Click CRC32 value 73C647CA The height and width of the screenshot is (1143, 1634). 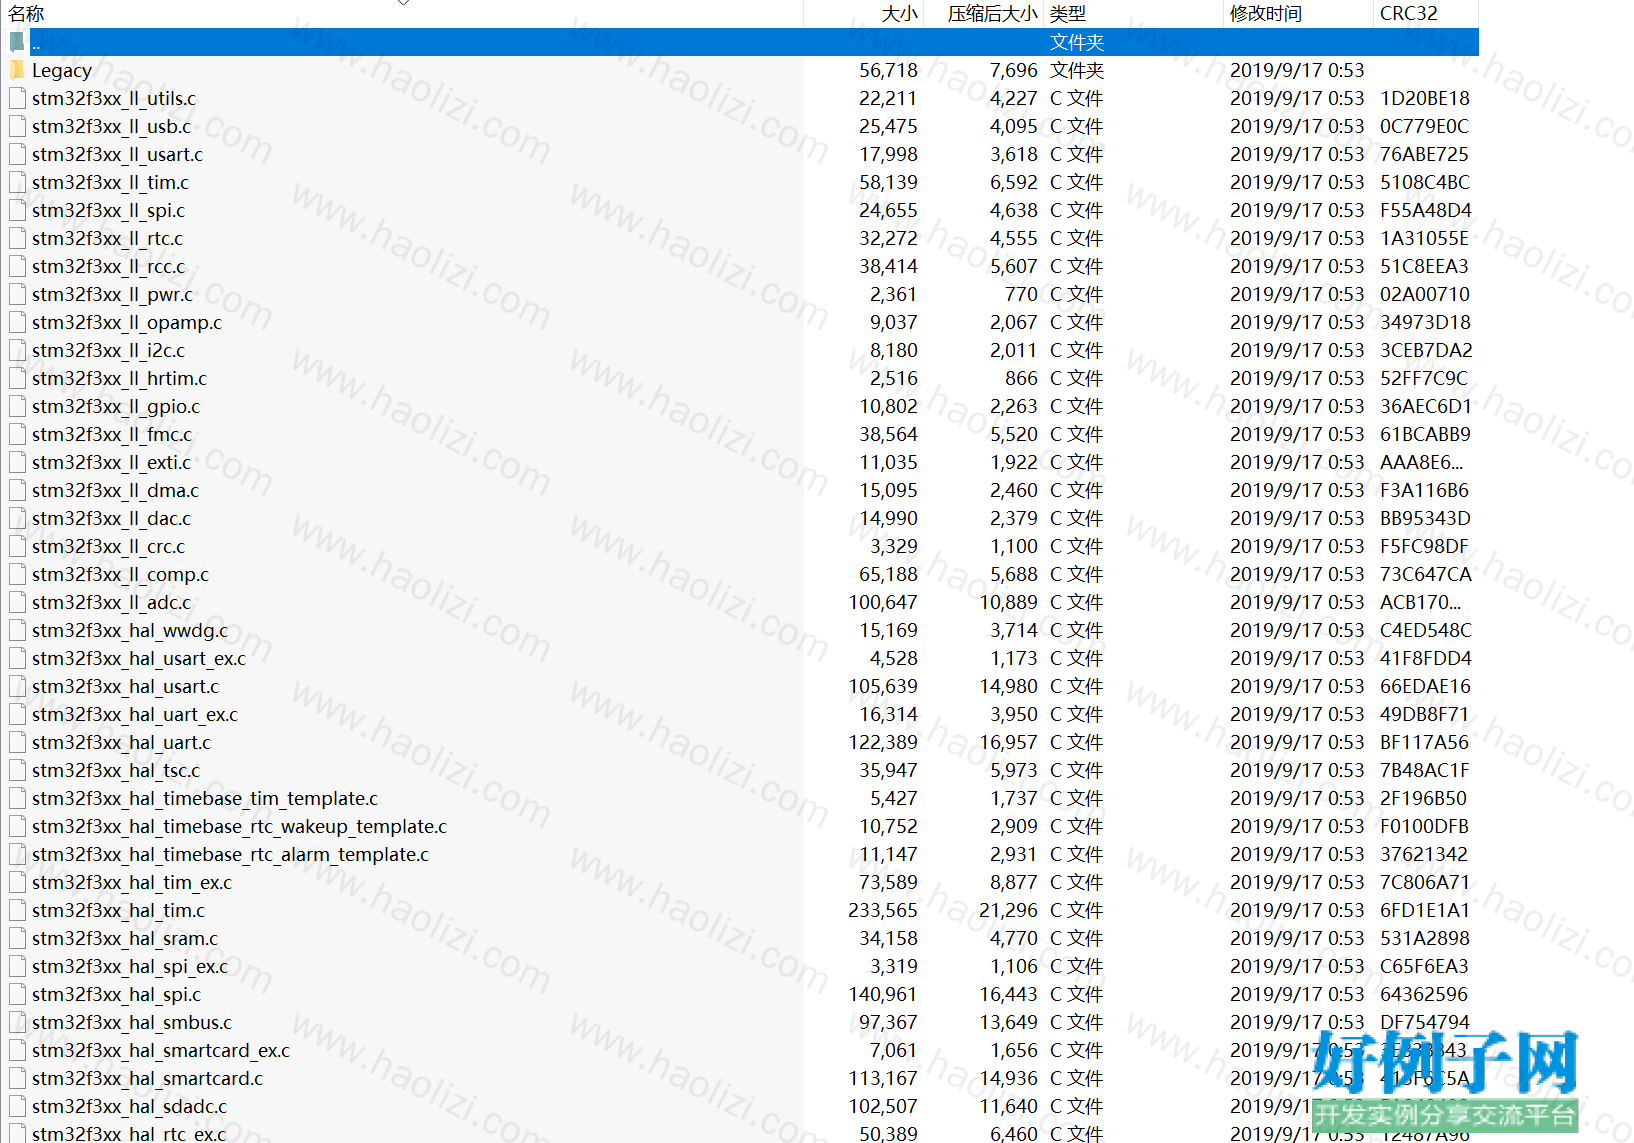click(x=1426, y=574)
